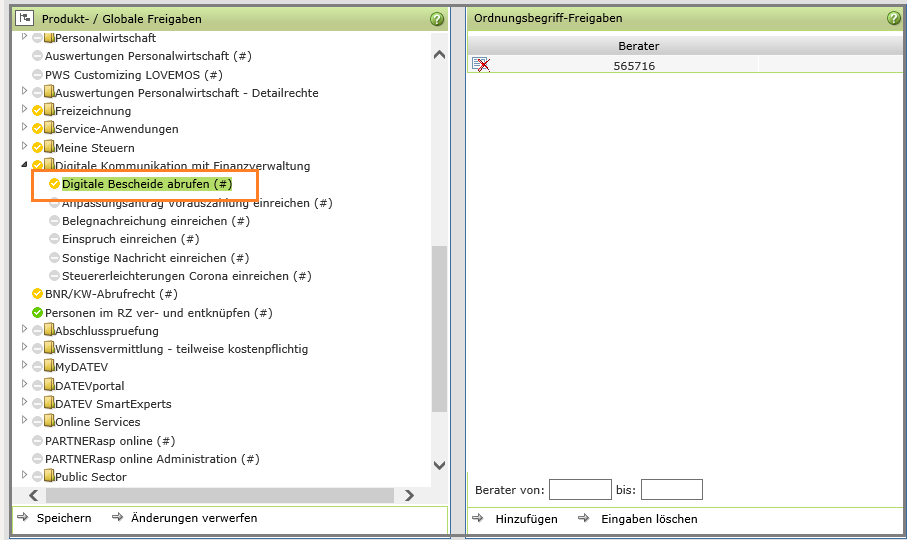Viewport: 907px width, 540px height.
Task: Click Speichern to save changes
Action: point(64,518)
